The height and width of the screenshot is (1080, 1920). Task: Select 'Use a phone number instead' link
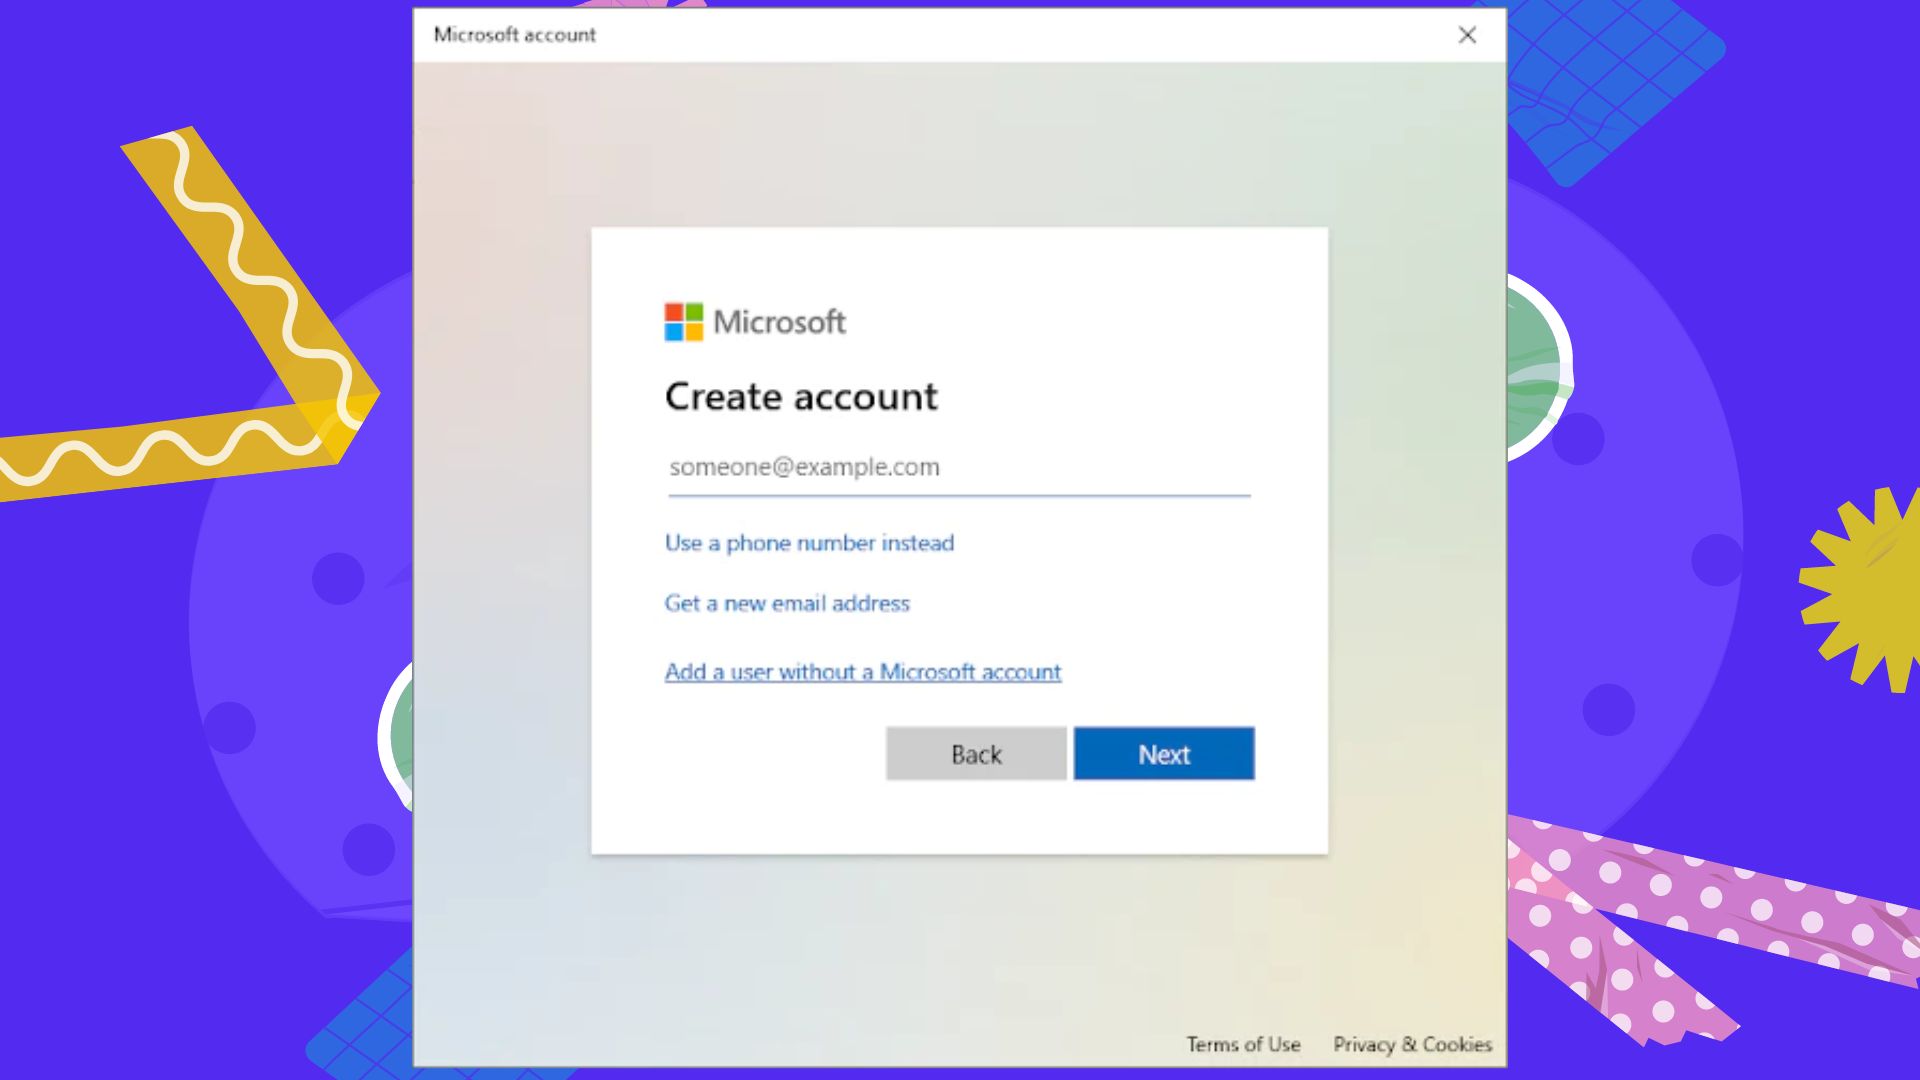click(x=809, y=543)
